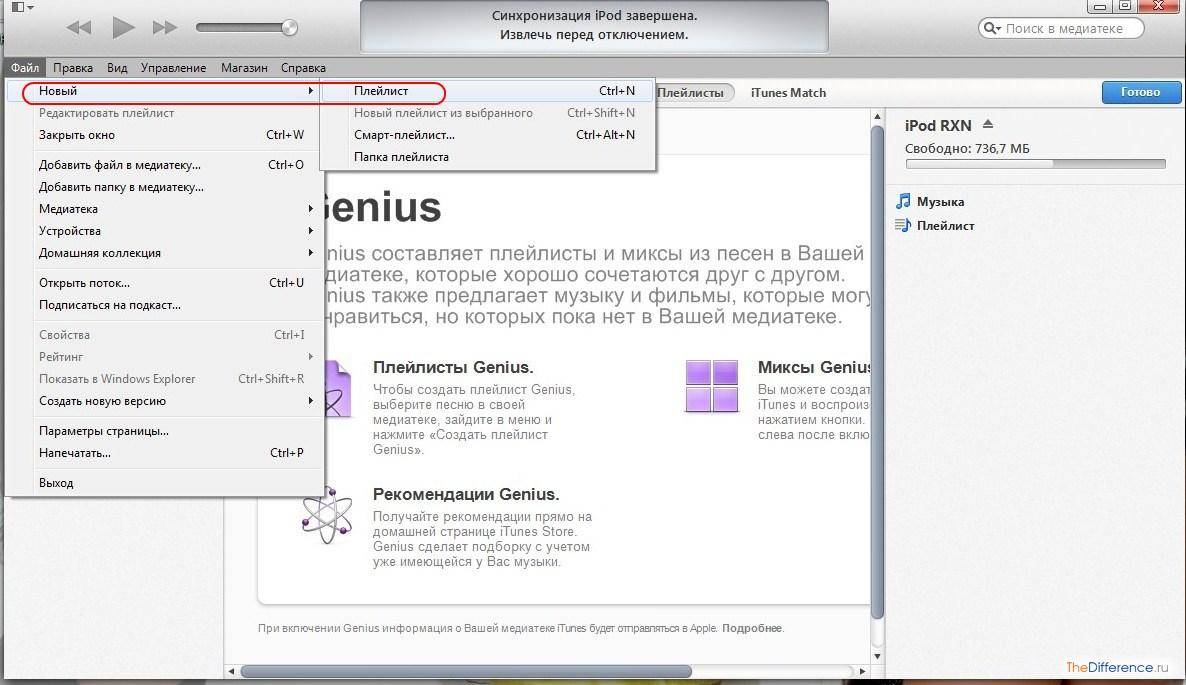Select Открыть поток… menu item
Screen dimensions: 1186x685
pyautogui.click(x=165, y=283)
